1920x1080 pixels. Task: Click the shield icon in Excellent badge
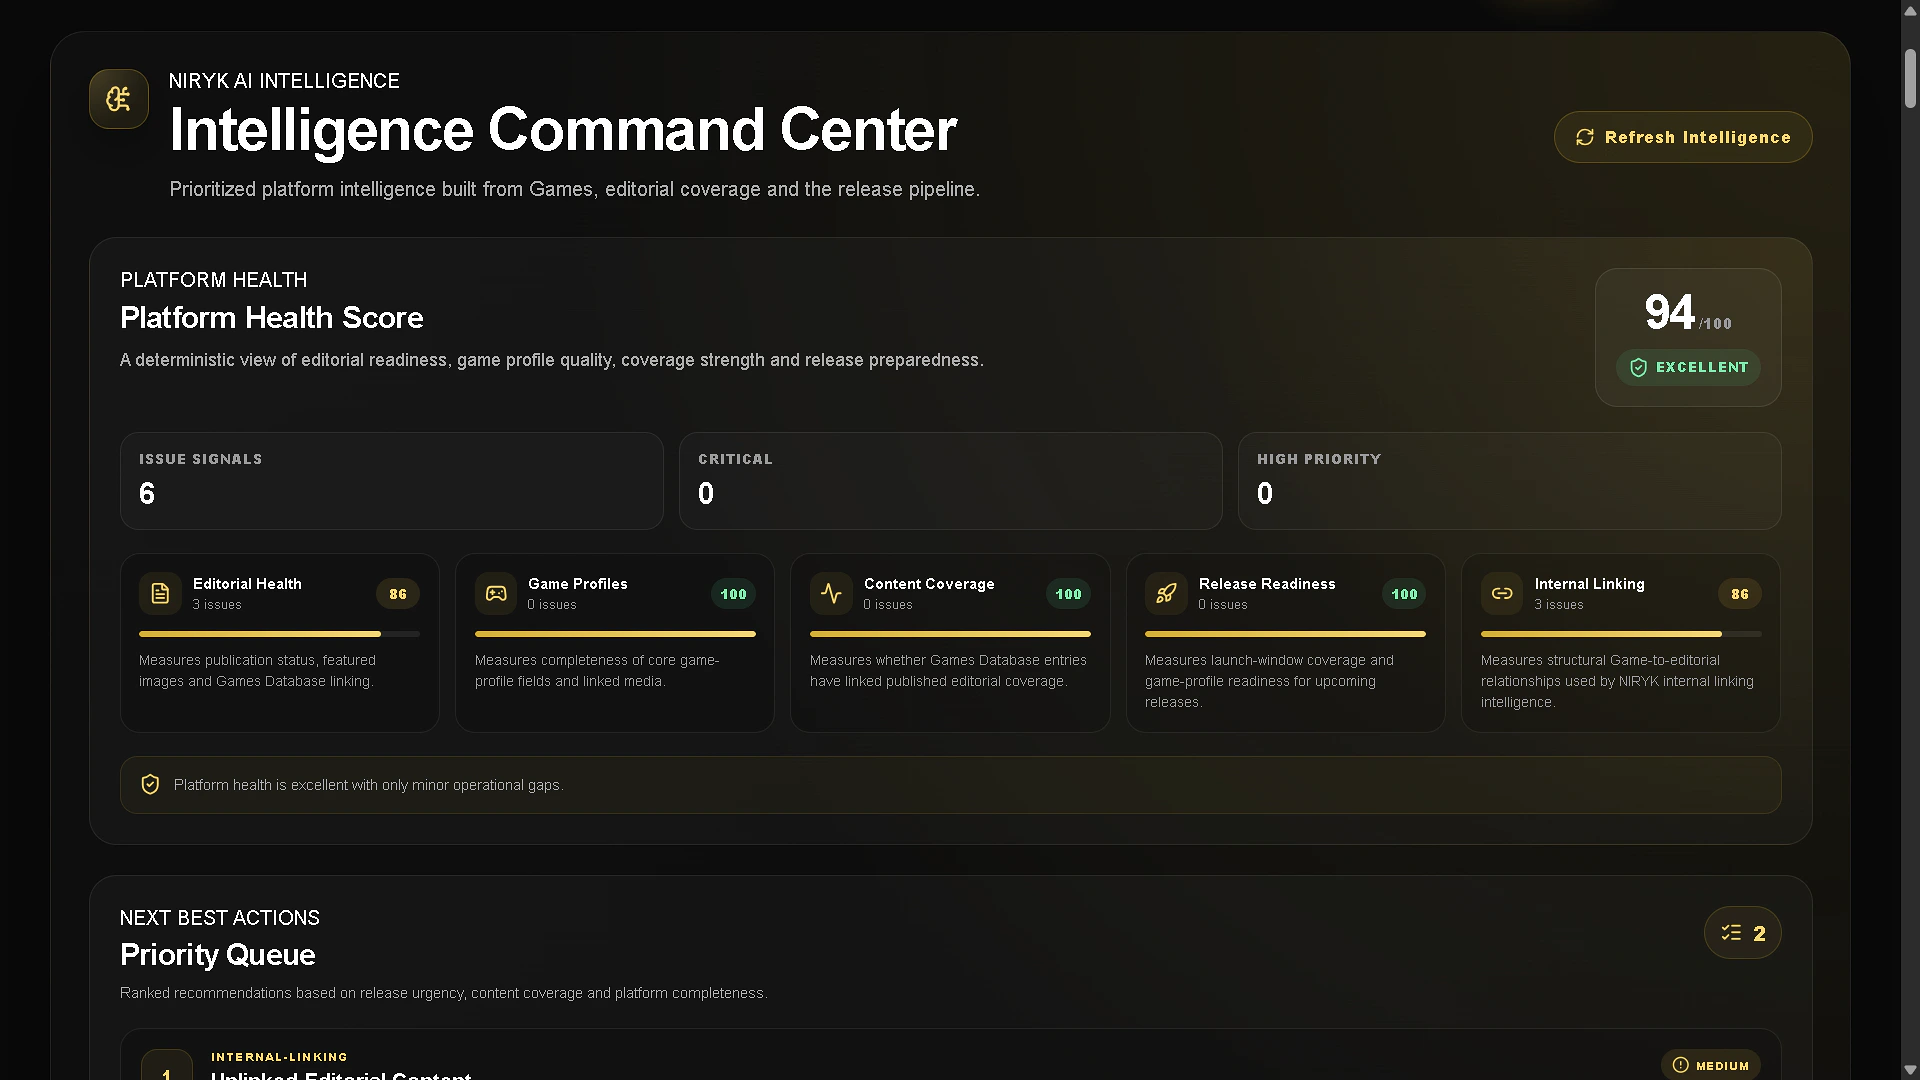pyautogui.click(x=1638, y=368)
